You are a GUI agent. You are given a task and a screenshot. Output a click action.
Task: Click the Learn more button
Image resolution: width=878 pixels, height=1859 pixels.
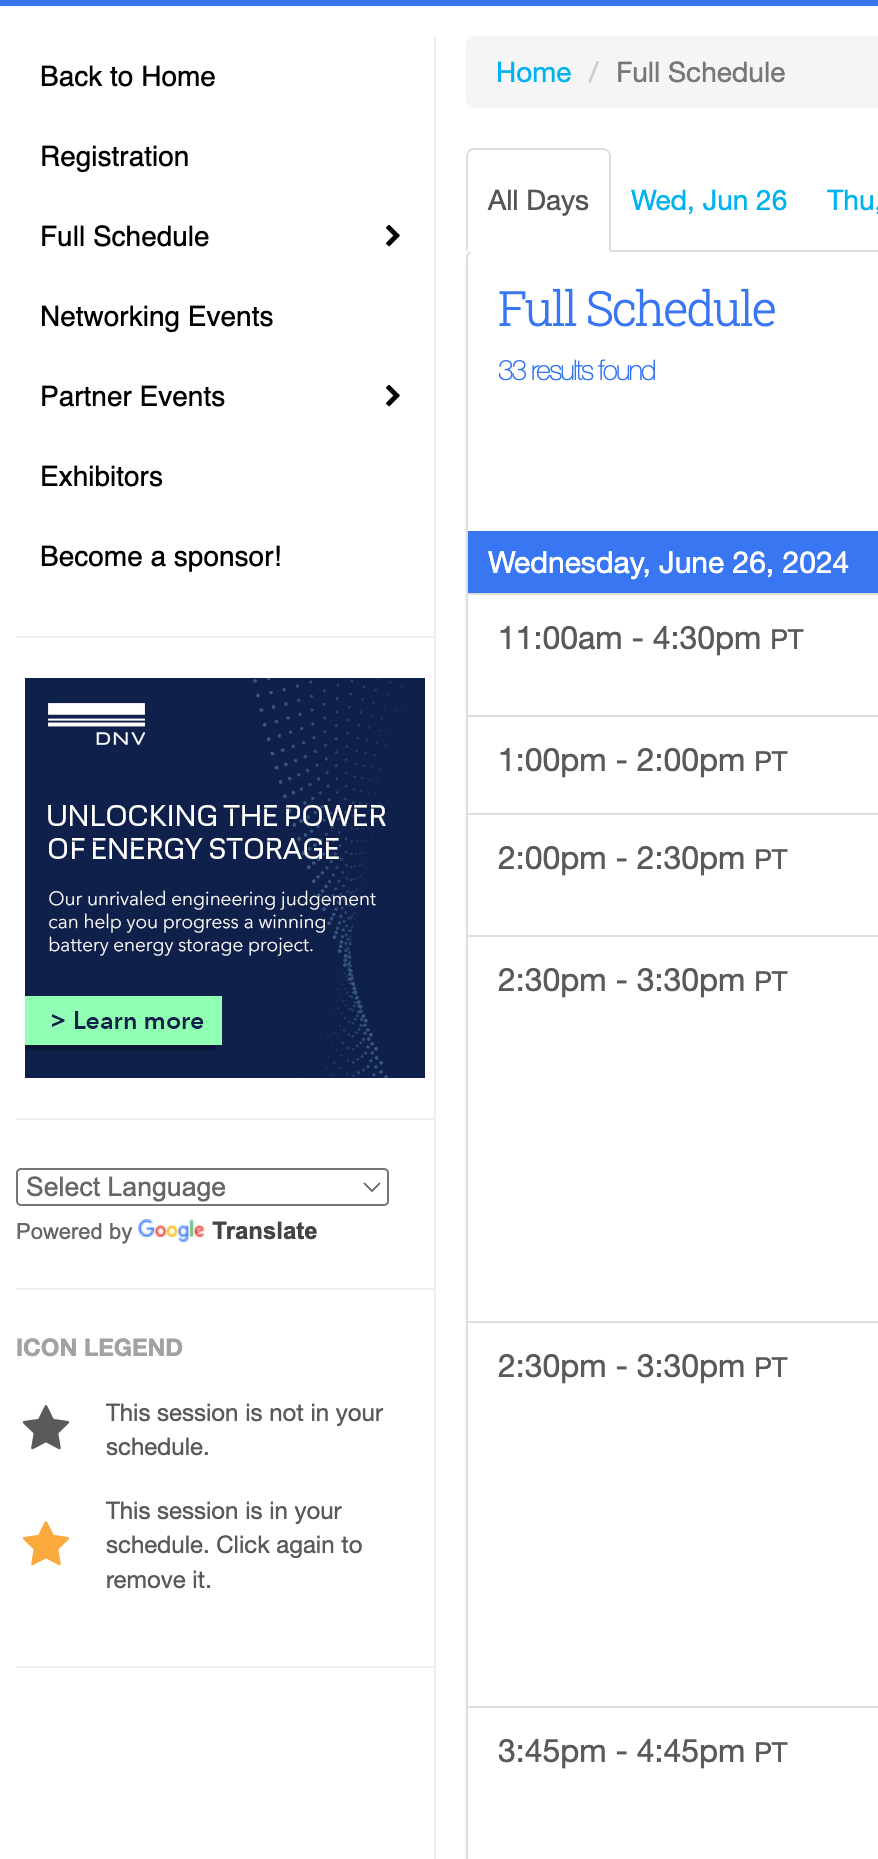point(123,1020)
